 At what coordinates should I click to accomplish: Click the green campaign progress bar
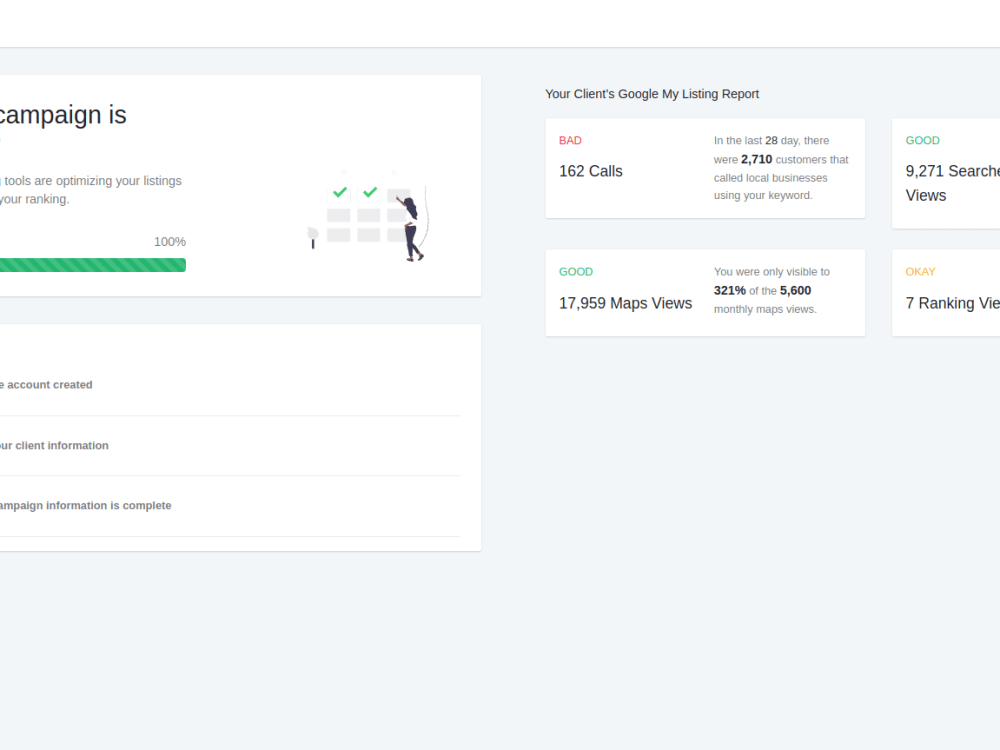(92, 265)
